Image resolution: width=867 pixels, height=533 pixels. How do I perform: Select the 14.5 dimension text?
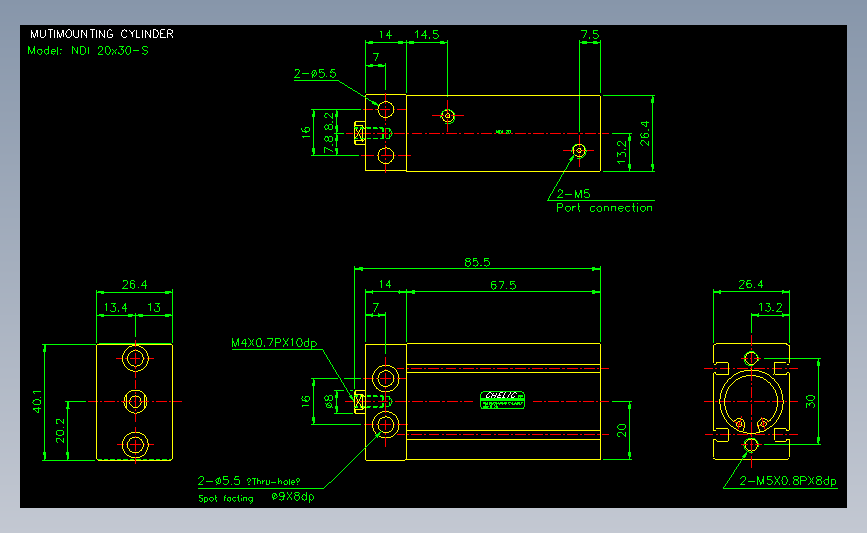point(427,34)
